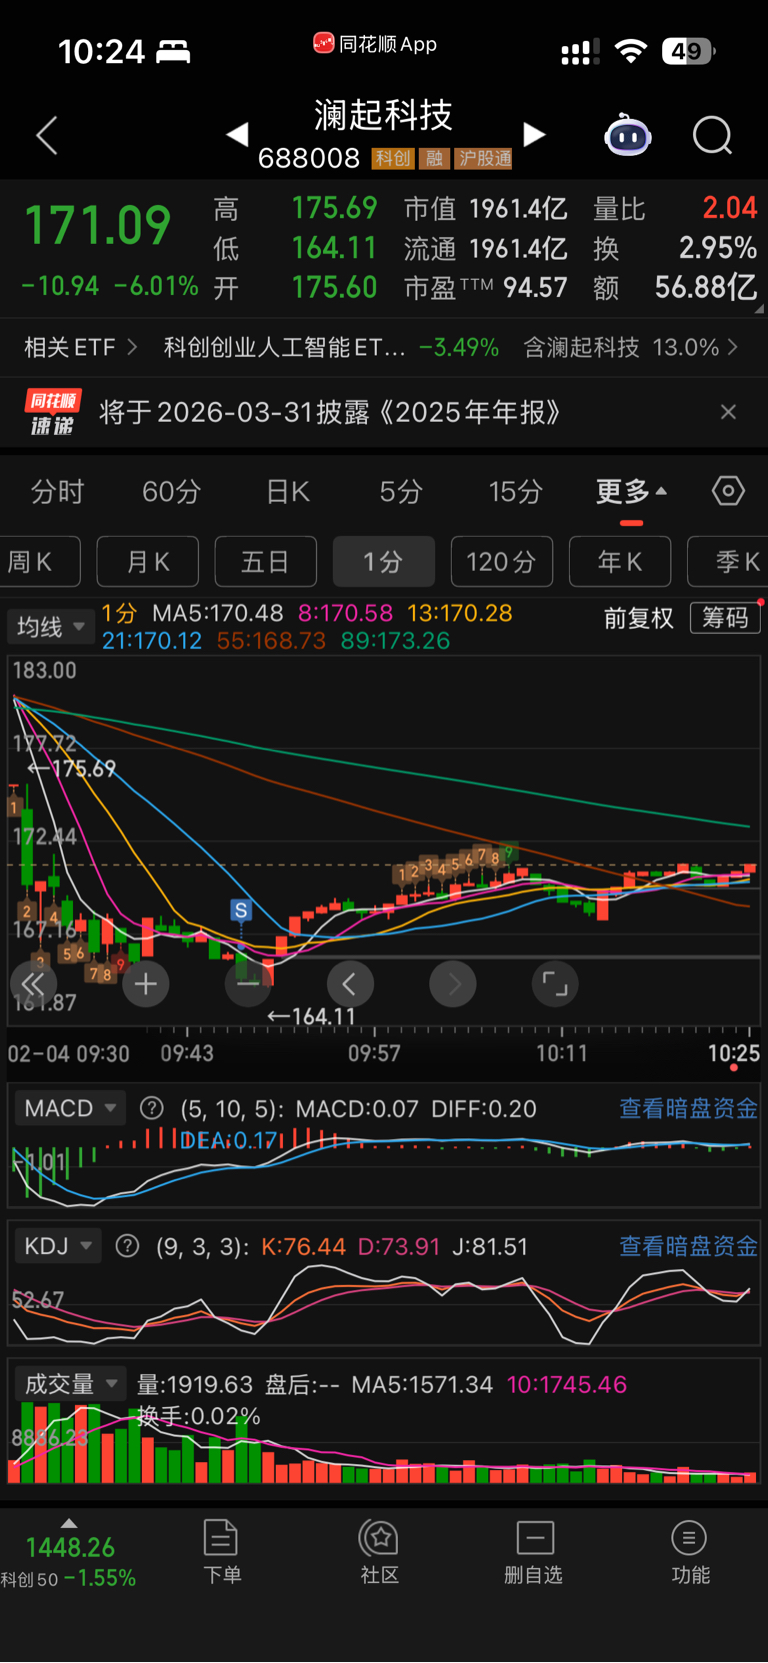This screenshot has height=1663, width=768.
Task: Open the 均线 indicator dropdown
Action: [x=50, y=627]
